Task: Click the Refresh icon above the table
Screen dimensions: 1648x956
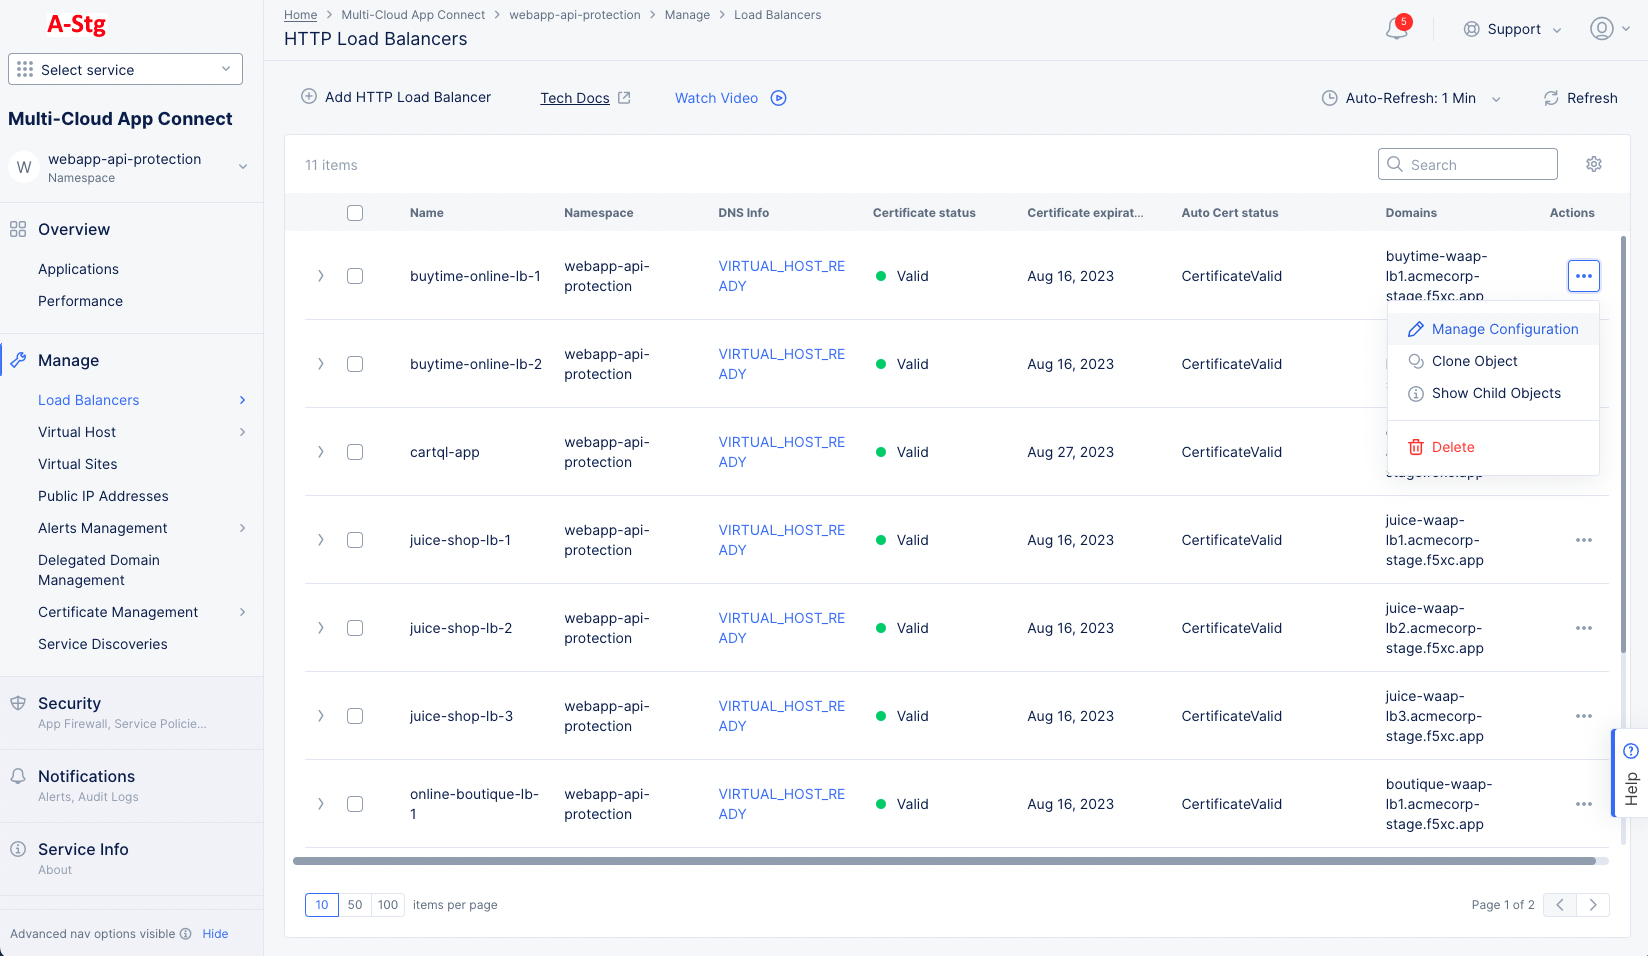Action: pos(1550,98)
